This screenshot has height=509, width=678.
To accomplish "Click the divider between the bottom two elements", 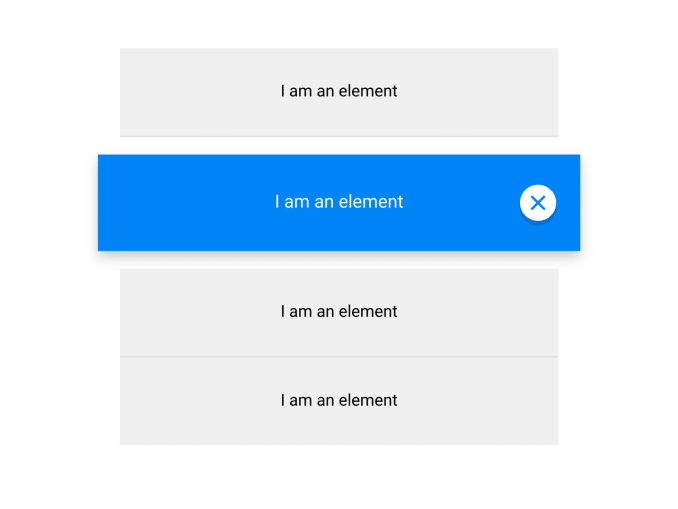I will coord(339,356).
